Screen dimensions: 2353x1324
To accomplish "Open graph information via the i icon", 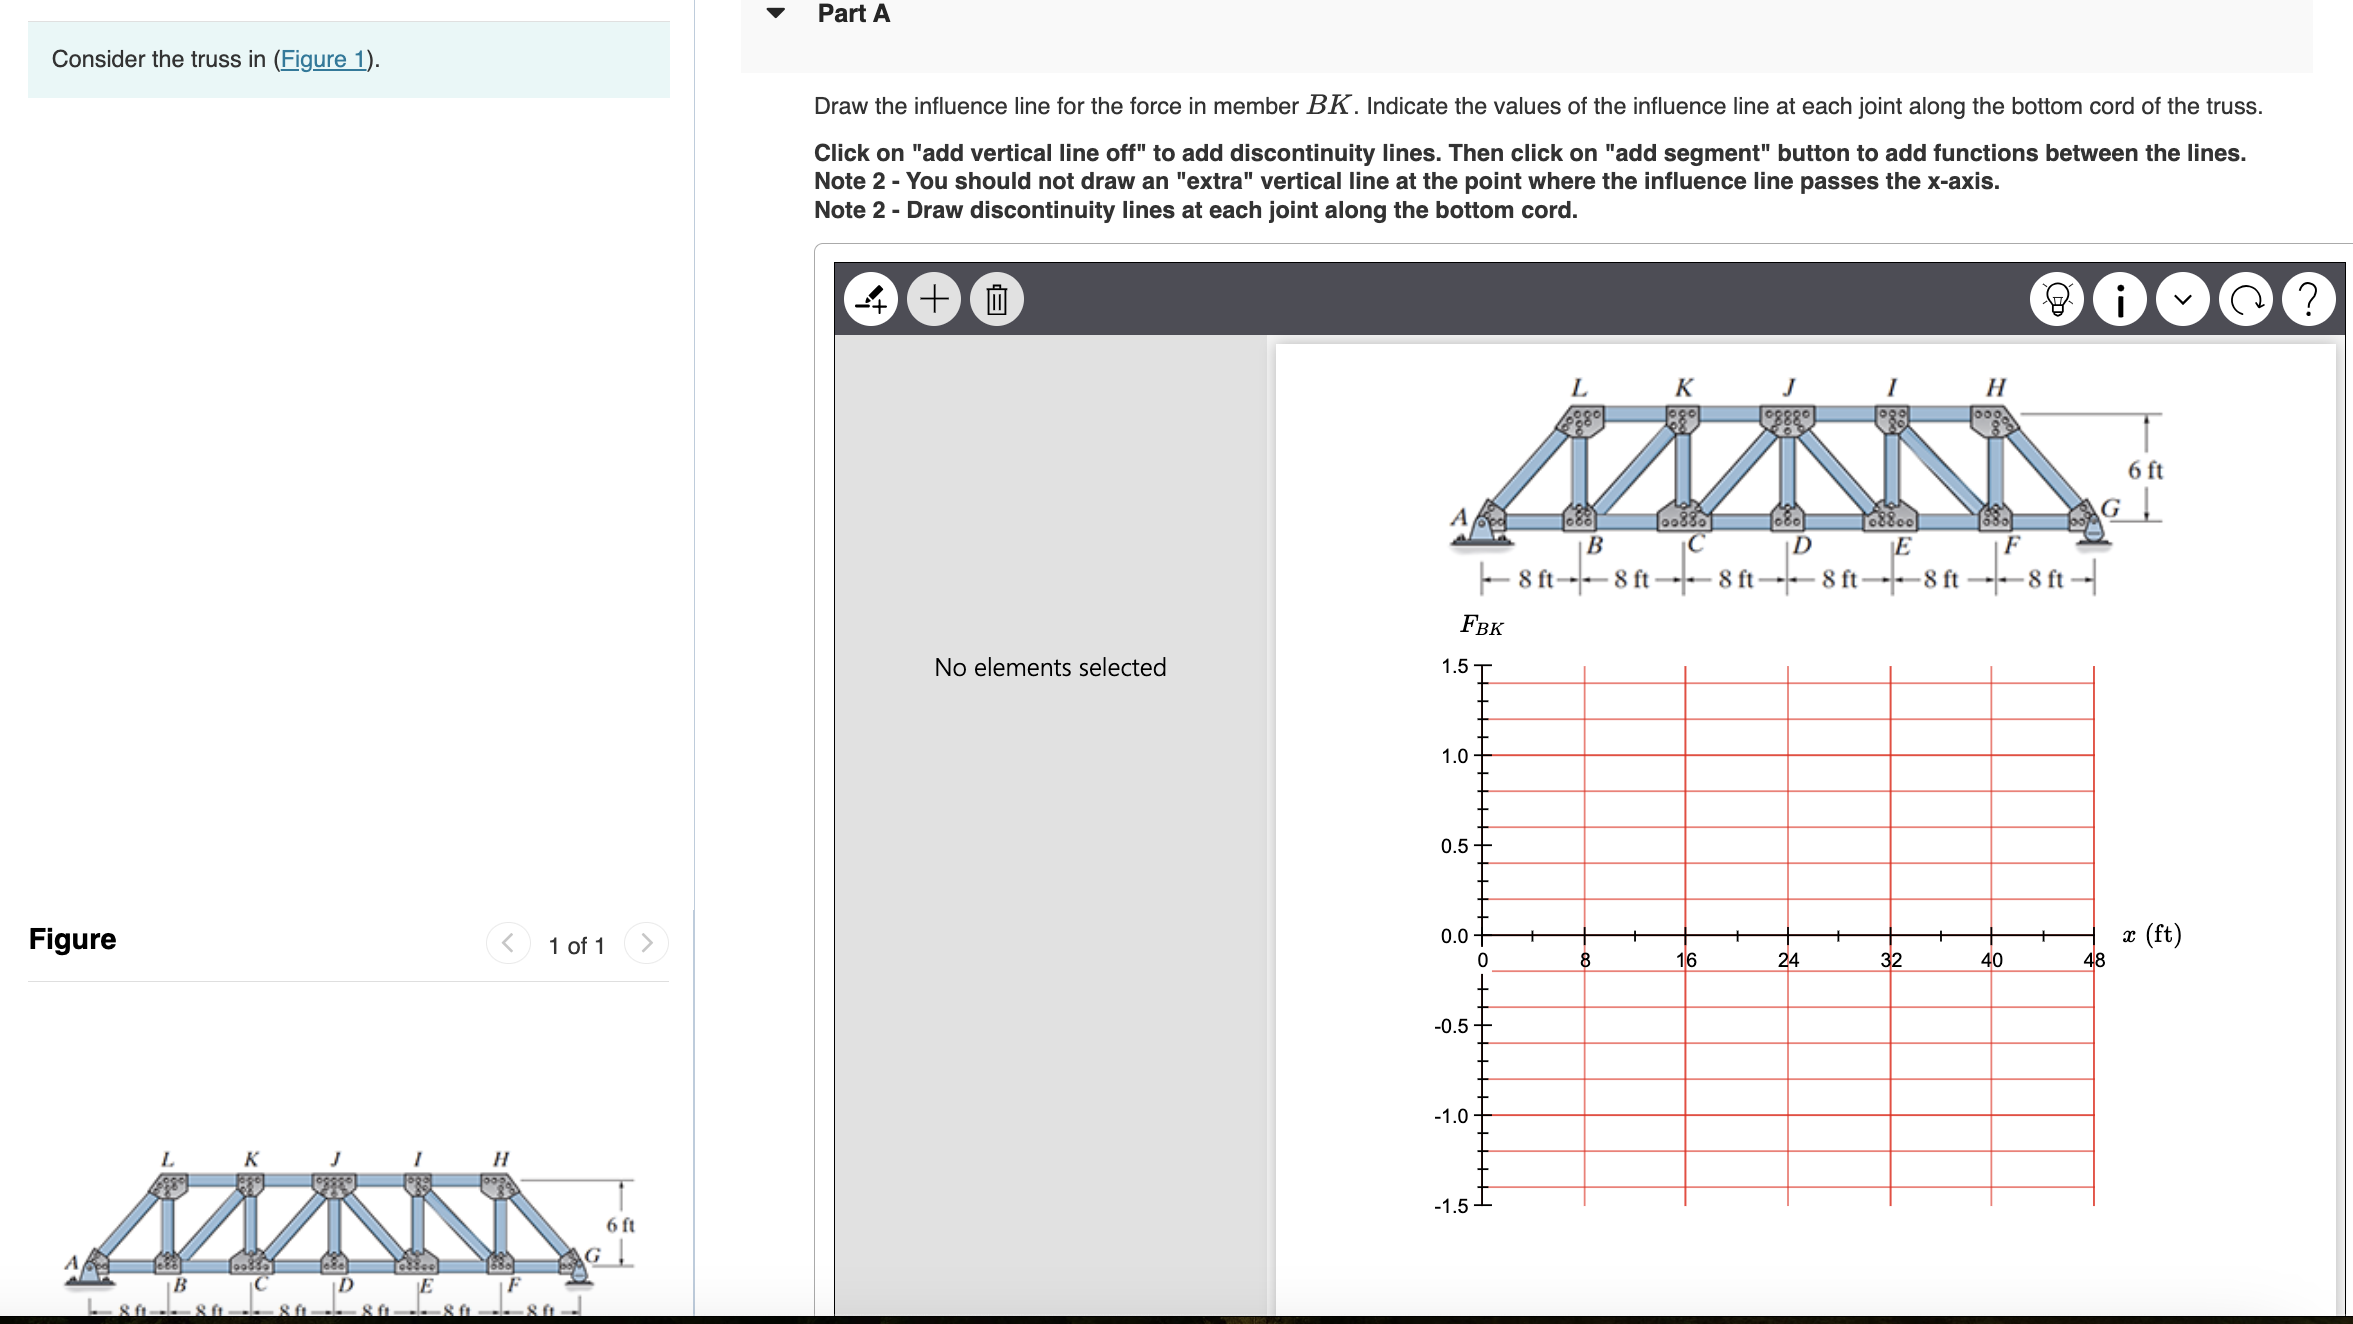I will 2120,299.
